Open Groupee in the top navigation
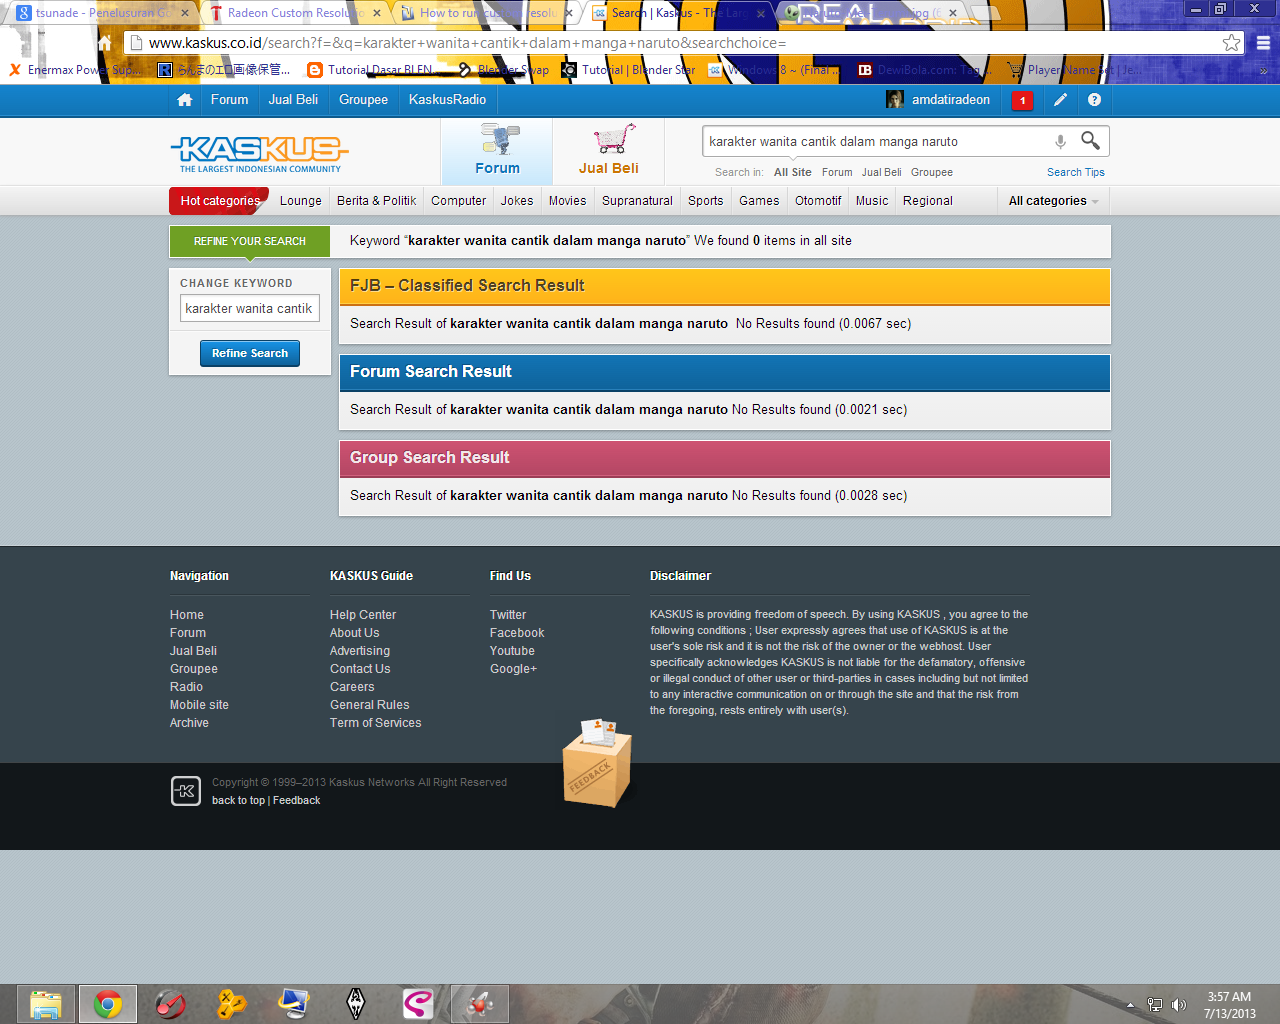Image resolution: width=1280 pixels, height=1024 pixels. tap(363, 100)
